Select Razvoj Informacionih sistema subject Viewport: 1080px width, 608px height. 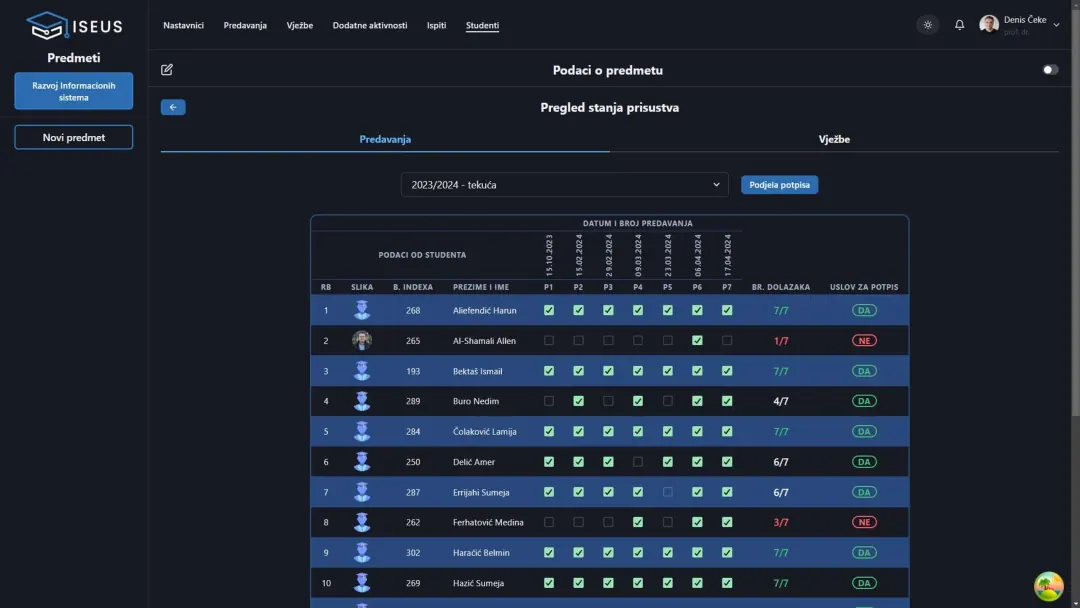point(74,91)
